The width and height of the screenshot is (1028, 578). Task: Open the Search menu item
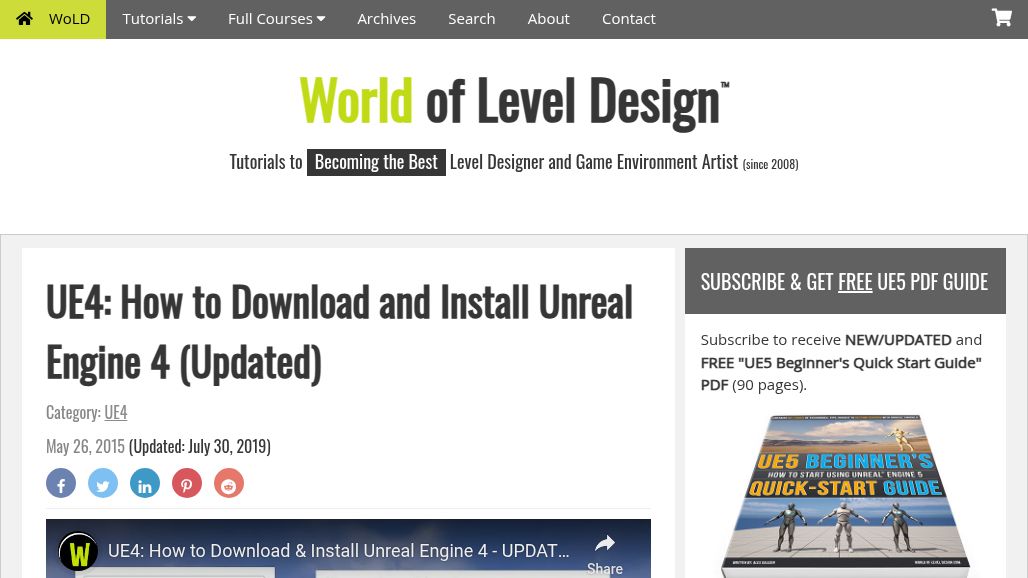tap(471, 19)
